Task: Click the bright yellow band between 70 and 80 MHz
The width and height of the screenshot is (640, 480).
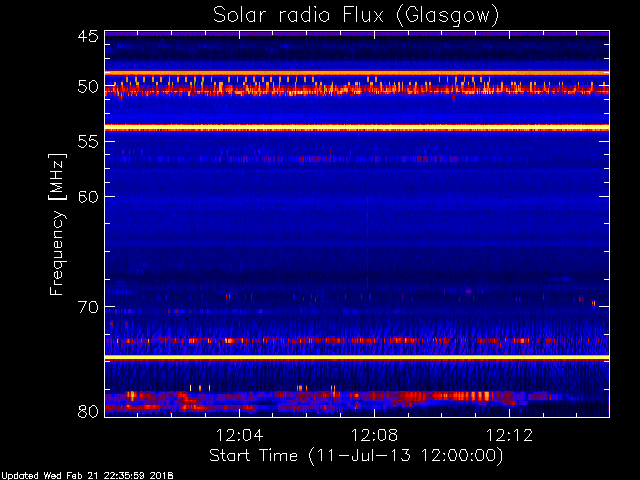Action: 357,358
